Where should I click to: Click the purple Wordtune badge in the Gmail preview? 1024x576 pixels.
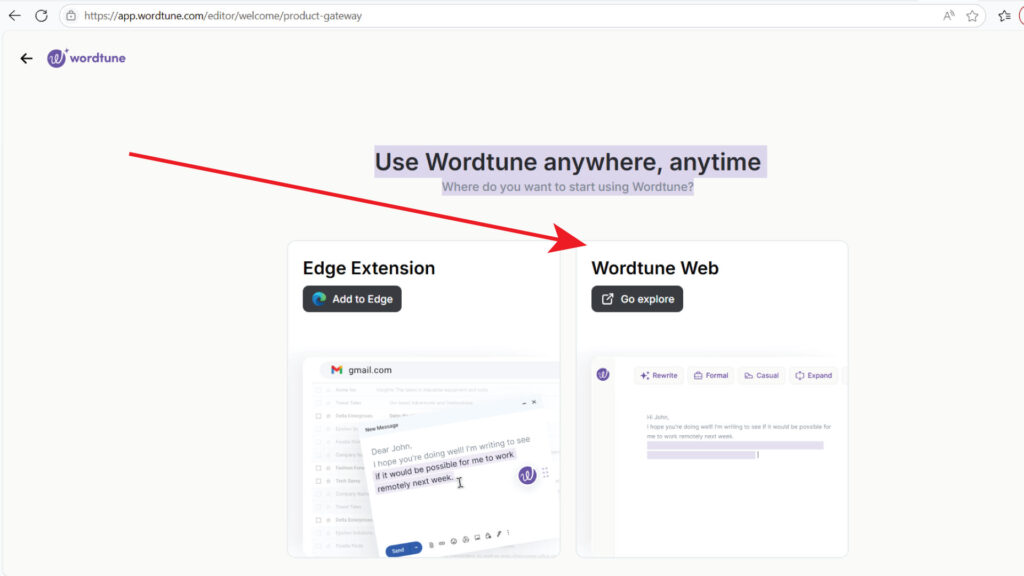click(x=527, y=475)
